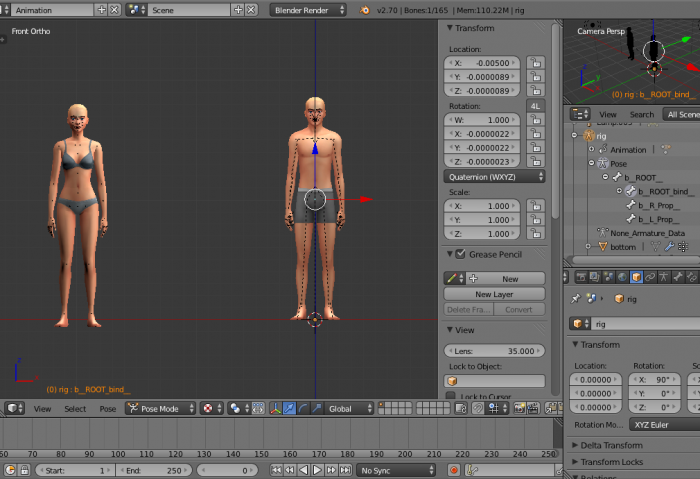The image size is (700, 479).
Task: Click the record keyframe button in timeline
Action: (x=454, y=470)
